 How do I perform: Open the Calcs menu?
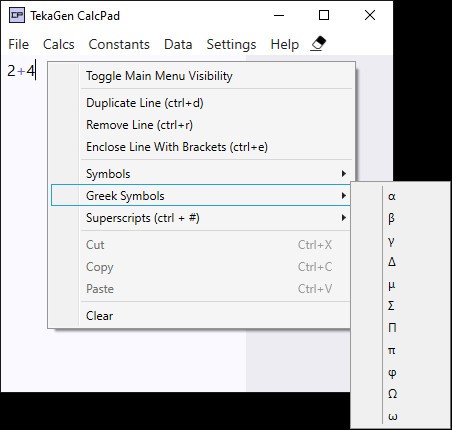59,44
